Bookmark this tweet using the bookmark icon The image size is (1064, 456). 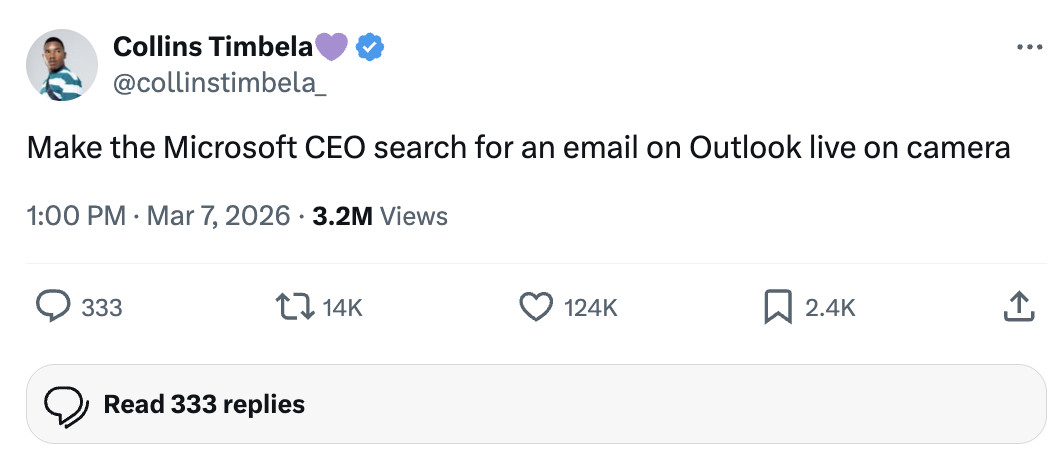point(778,307)
